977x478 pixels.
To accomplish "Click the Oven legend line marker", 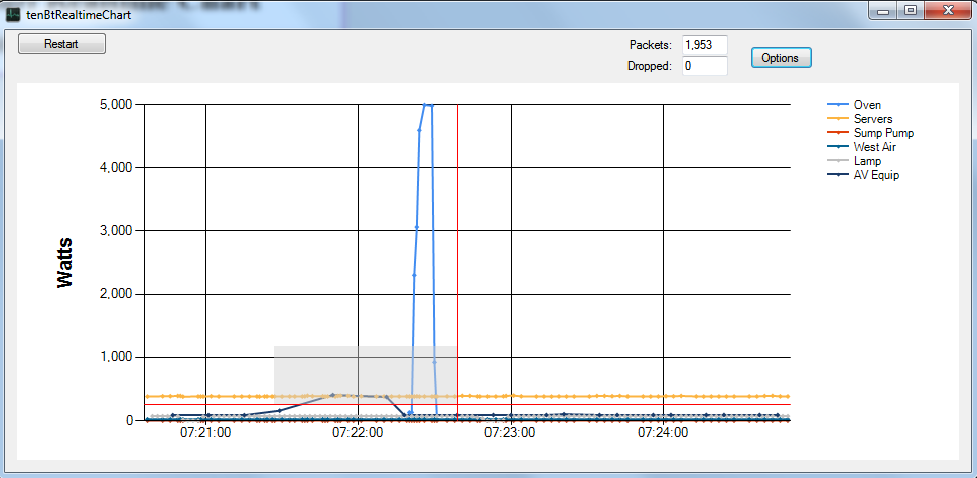I will (x=838, y=105).
